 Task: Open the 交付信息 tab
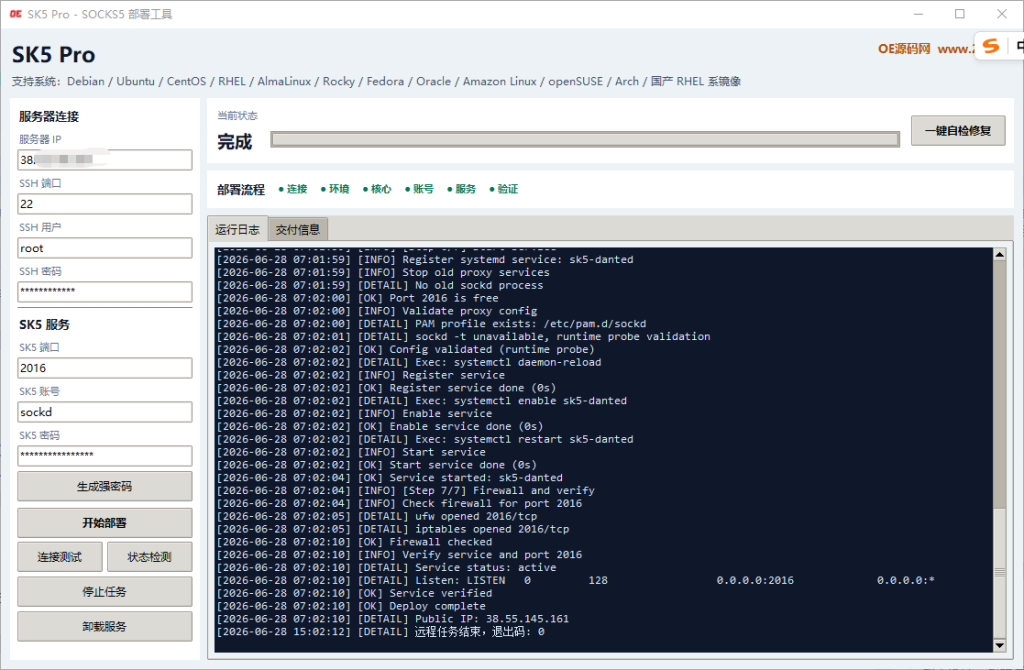(298, 229)
